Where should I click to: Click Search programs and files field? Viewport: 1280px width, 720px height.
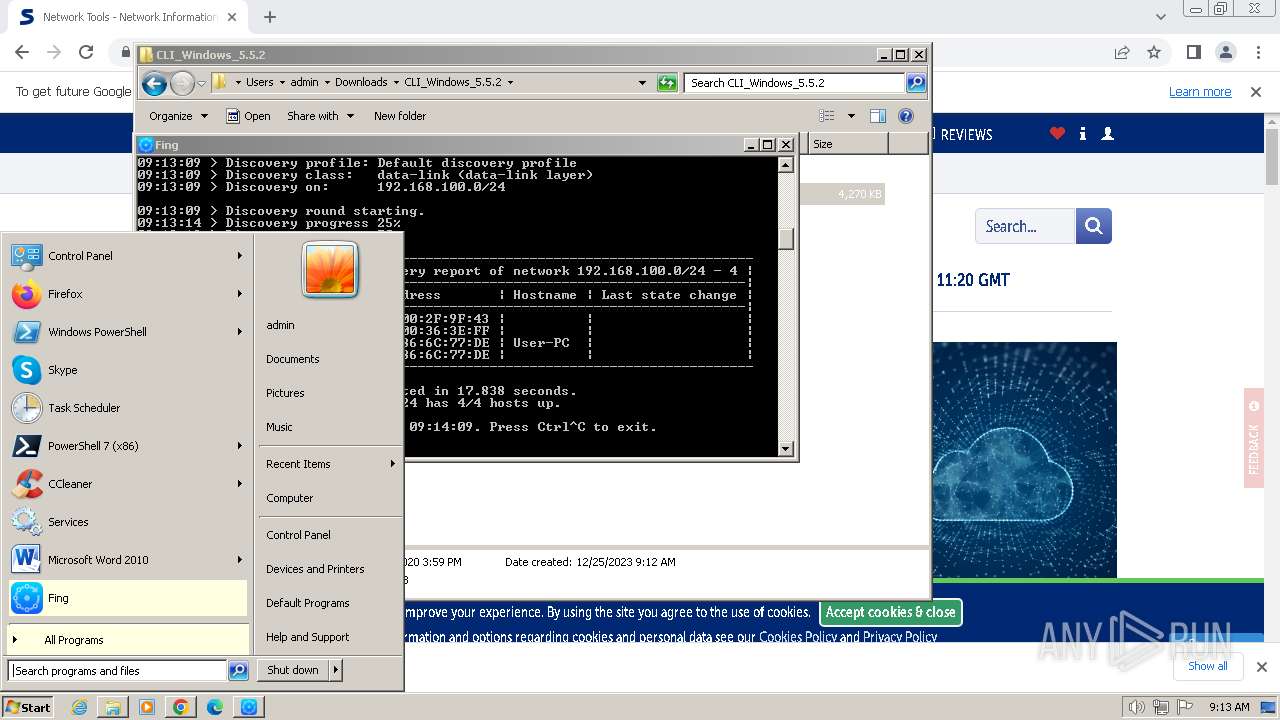pos(118,671)
